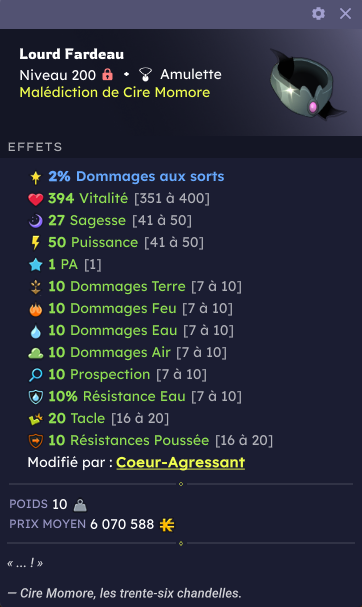Open the Coeur-Agressant modifier link
This screenshot has height=607, width=362.
[x=180, y=462]
